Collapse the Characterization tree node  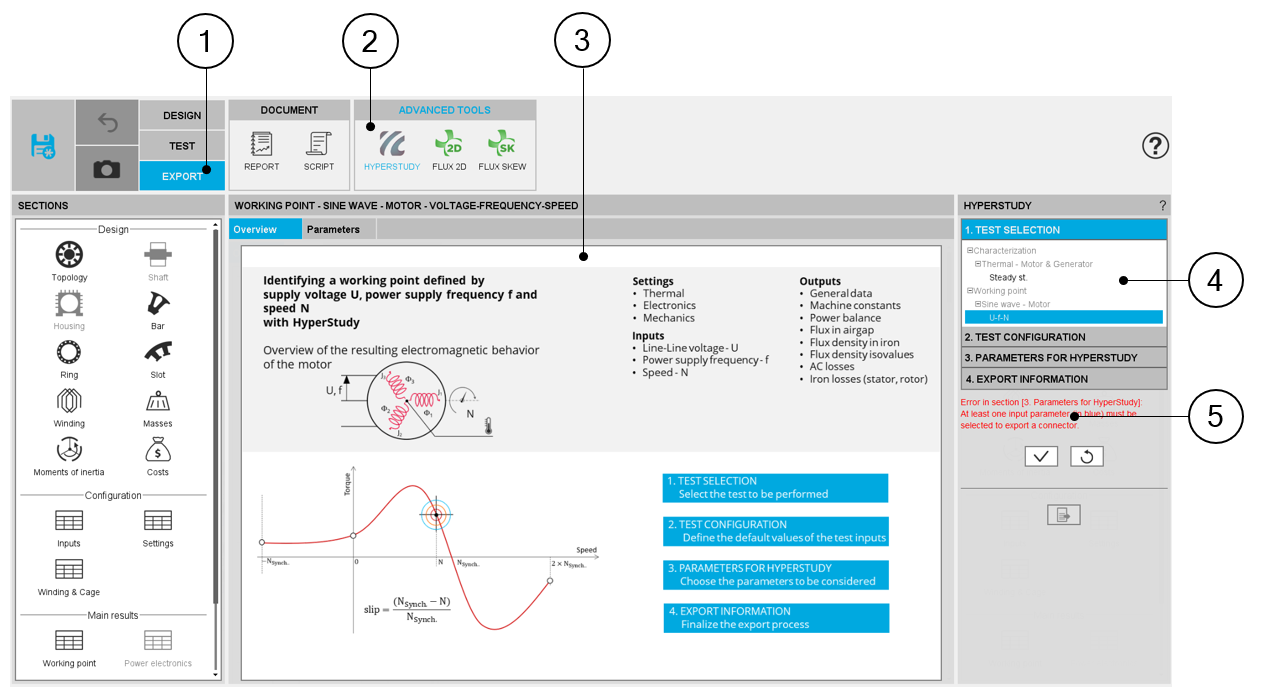[970, 251]
